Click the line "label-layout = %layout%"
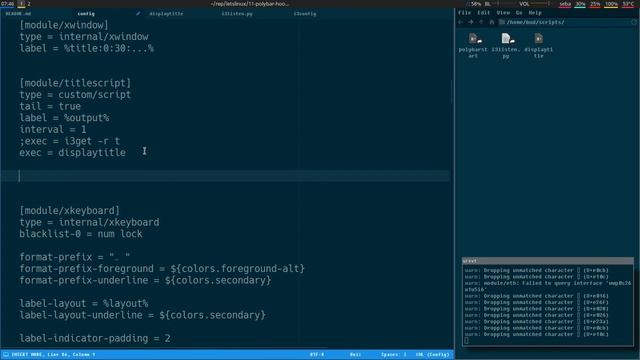 tap(84, 304)
